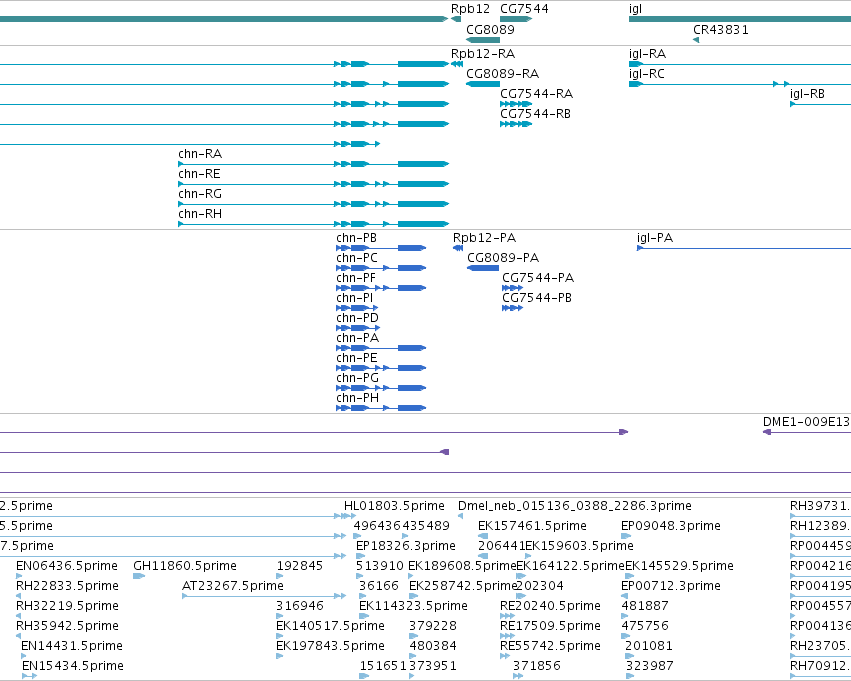
Task: Select the chn-RA transcript label
Action: click(200, 154)
